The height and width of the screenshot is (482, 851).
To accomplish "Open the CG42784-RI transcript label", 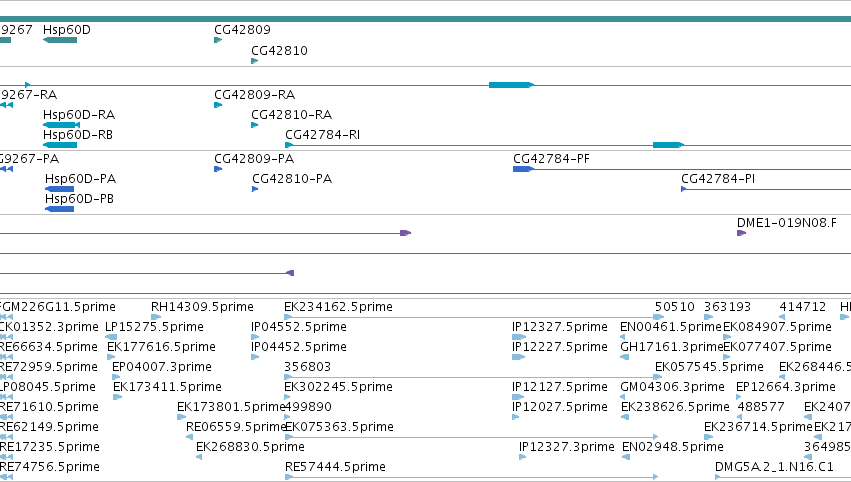I will [x=322, y=135].
